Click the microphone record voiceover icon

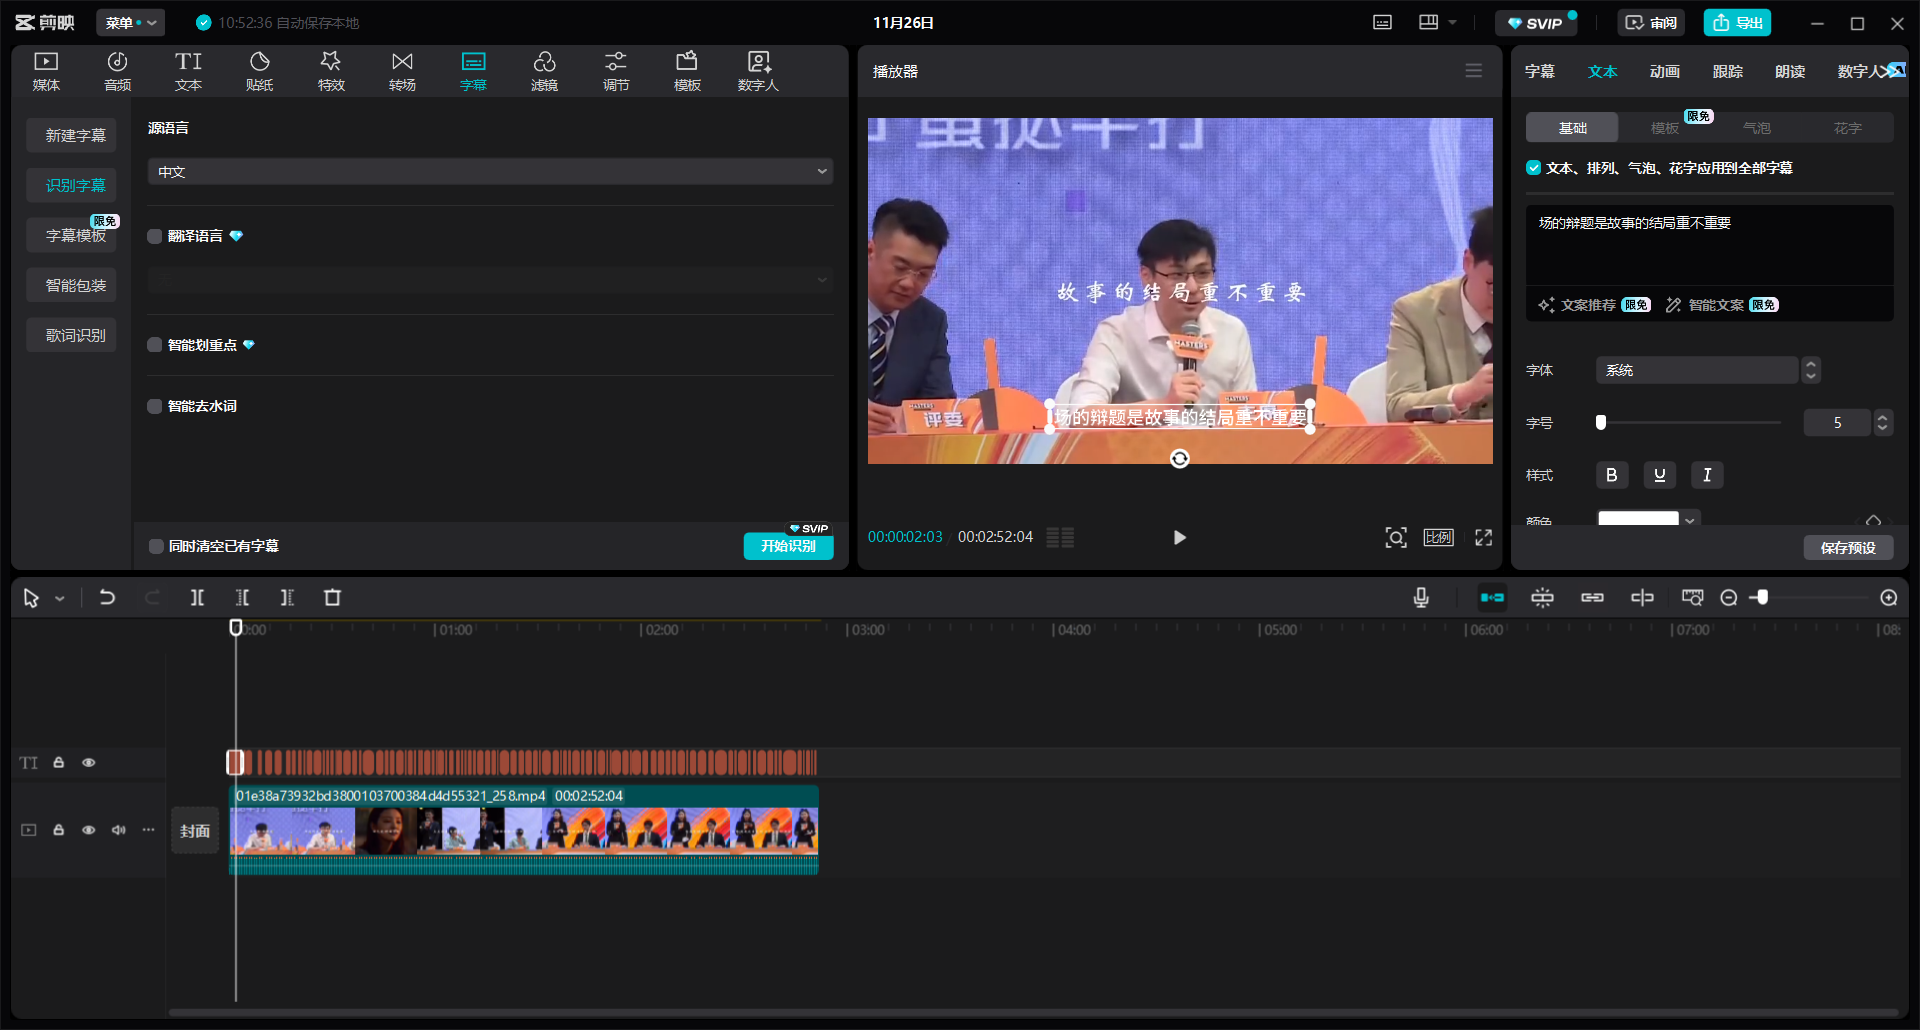tap(1421, 597)
